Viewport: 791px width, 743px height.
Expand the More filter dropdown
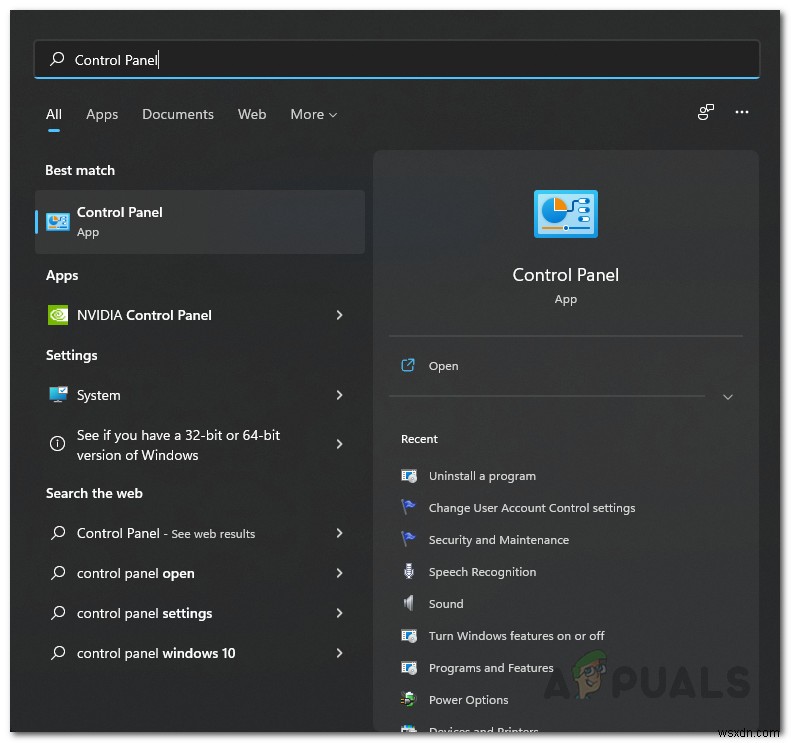click(x=313, y=115)
